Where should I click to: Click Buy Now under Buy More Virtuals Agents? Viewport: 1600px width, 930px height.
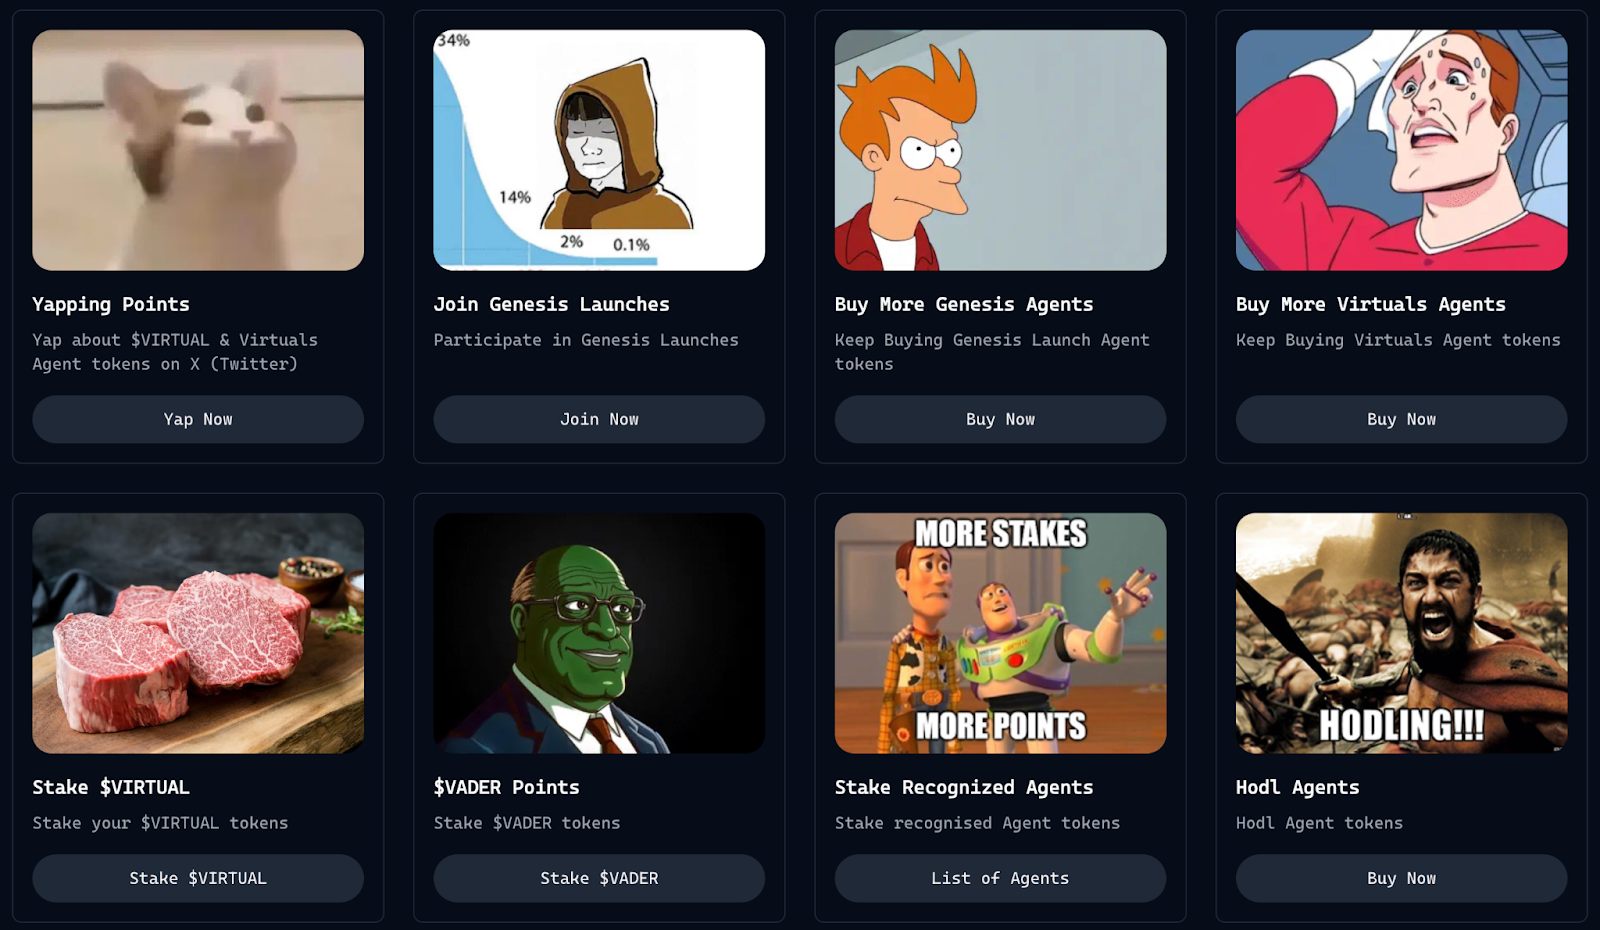click(x=1401, y=419)
